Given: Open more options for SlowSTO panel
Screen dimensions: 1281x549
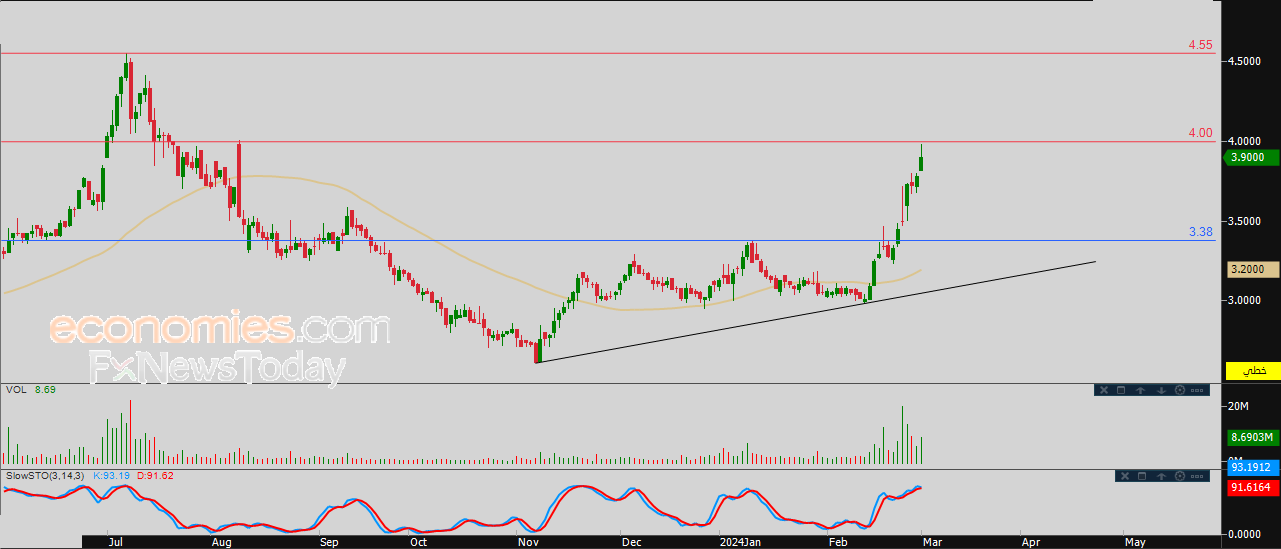Looking at the screenshot, I should pos(1197,476).
